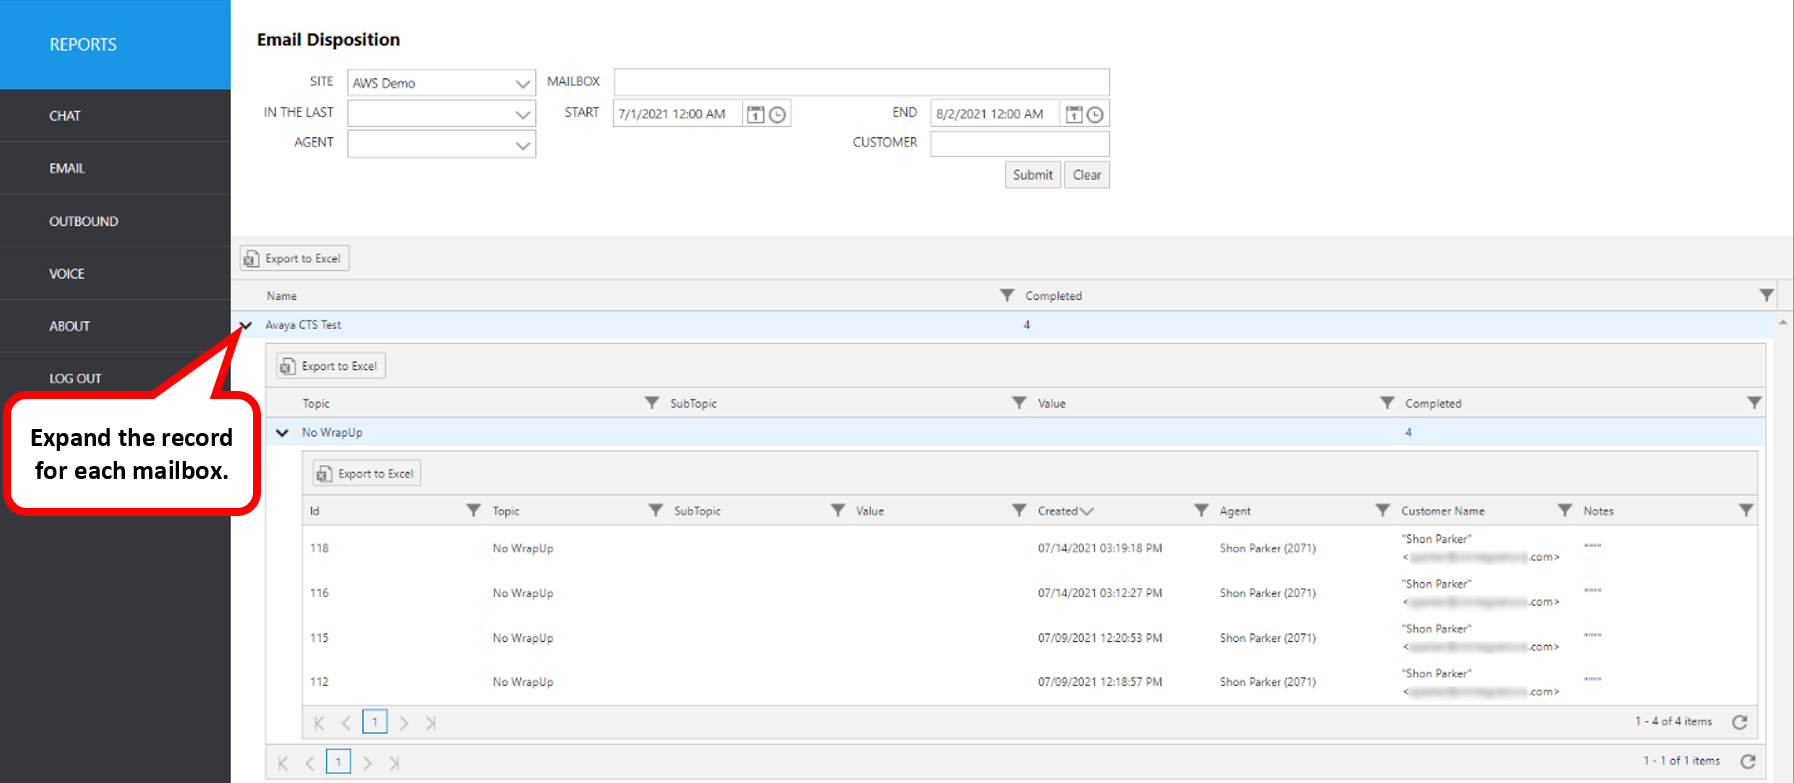Filter the second-level Value column

pyautogui.click(x=1387, y=403)
